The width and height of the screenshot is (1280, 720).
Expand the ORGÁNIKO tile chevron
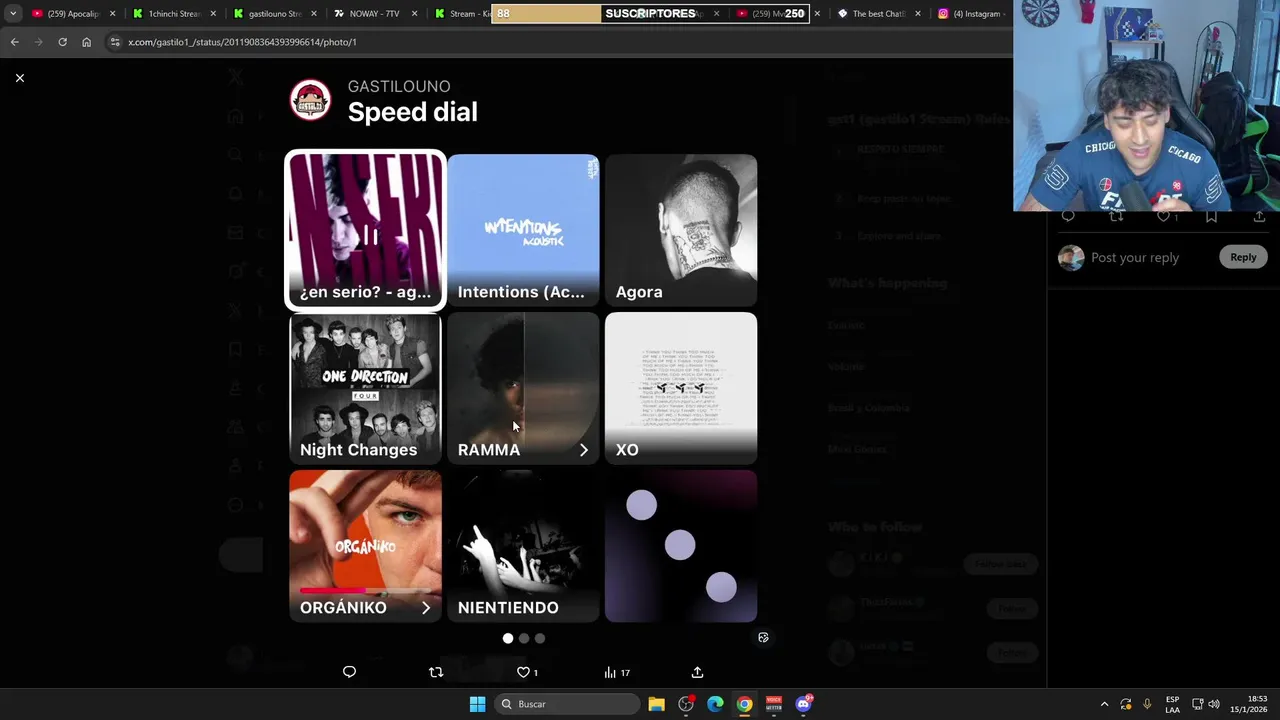click(426, 608)
